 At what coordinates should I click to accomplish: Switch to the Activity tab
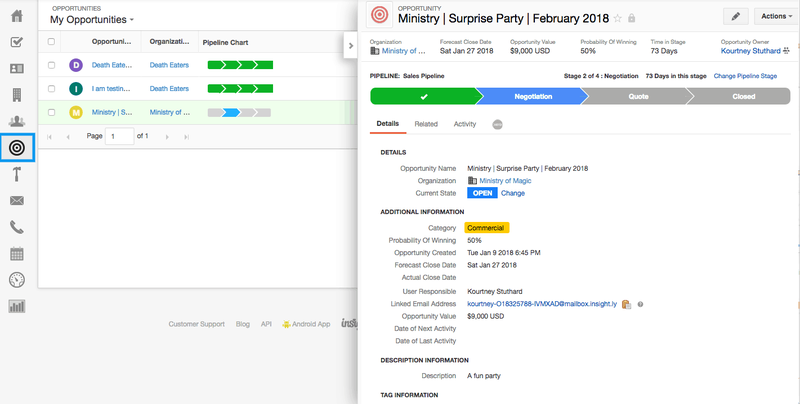click(465, 124)
